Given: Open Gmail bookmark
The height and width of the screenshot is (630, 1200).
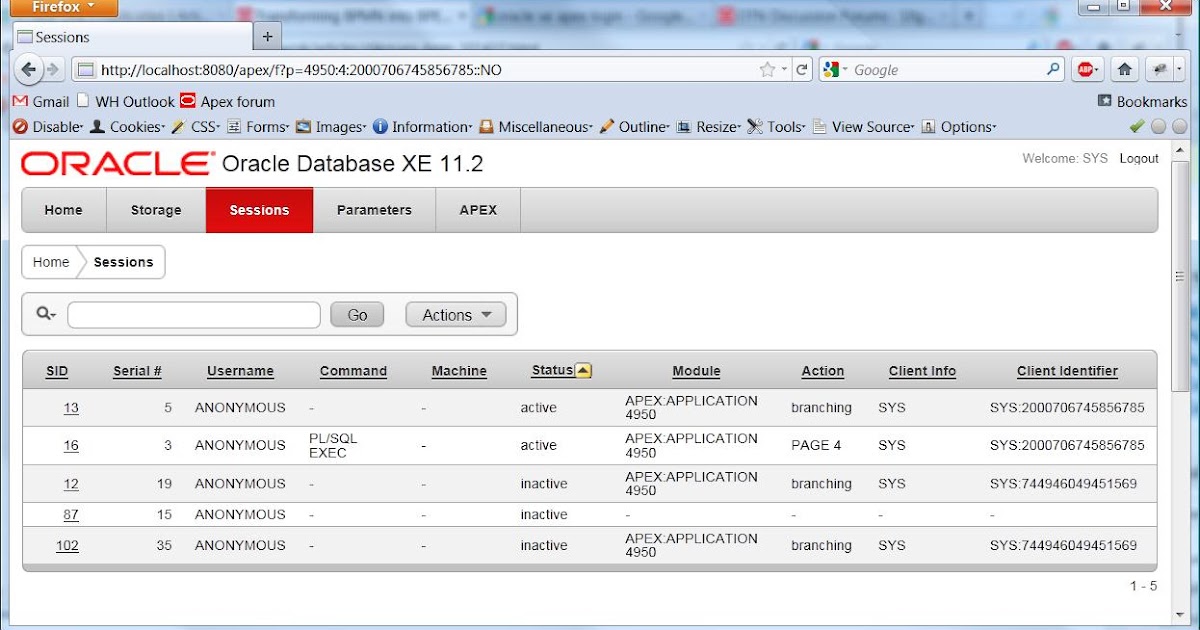Looking at the screenshot, I should tap(41, 101).
